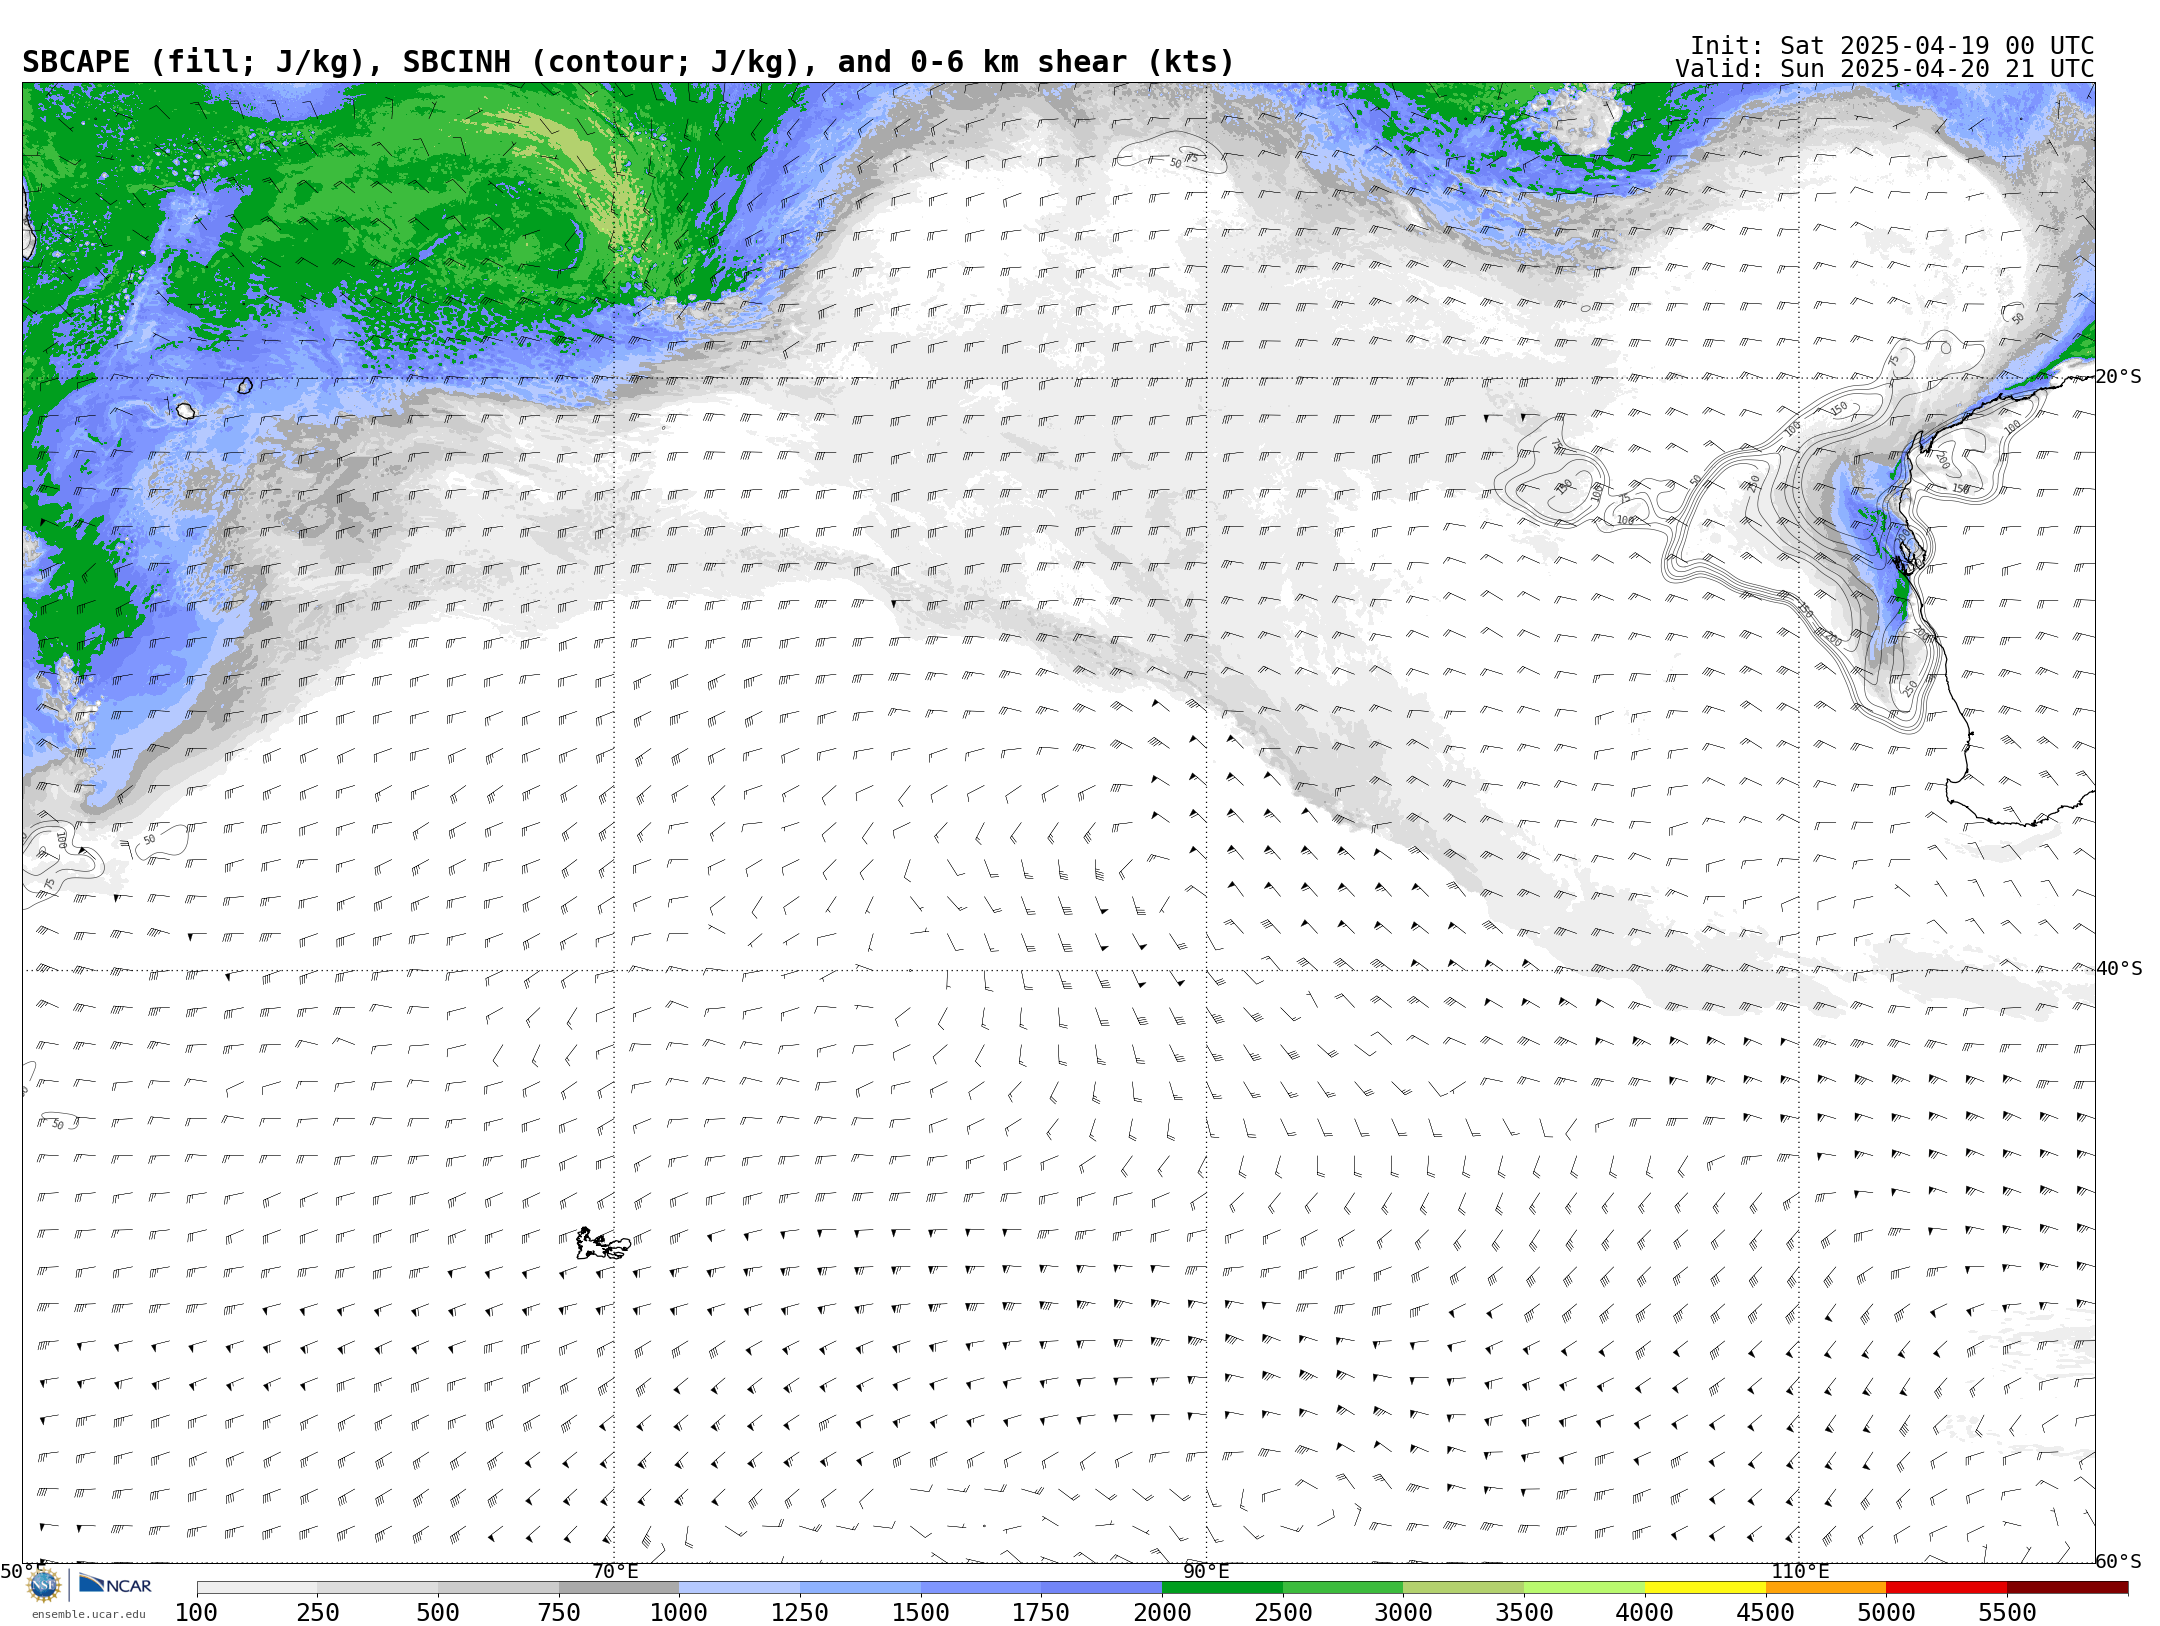Screen dimensions: 2160x1626
Task: Click the 110°E longitude label
Action: [x=1800, y=1572]
